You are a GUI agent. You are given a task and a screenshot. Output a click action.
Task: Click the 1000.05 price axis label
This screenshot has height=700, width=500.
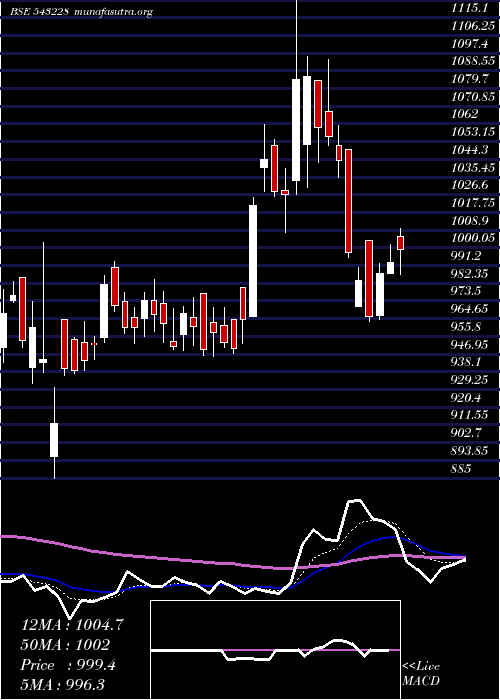[x=473, y=238]
